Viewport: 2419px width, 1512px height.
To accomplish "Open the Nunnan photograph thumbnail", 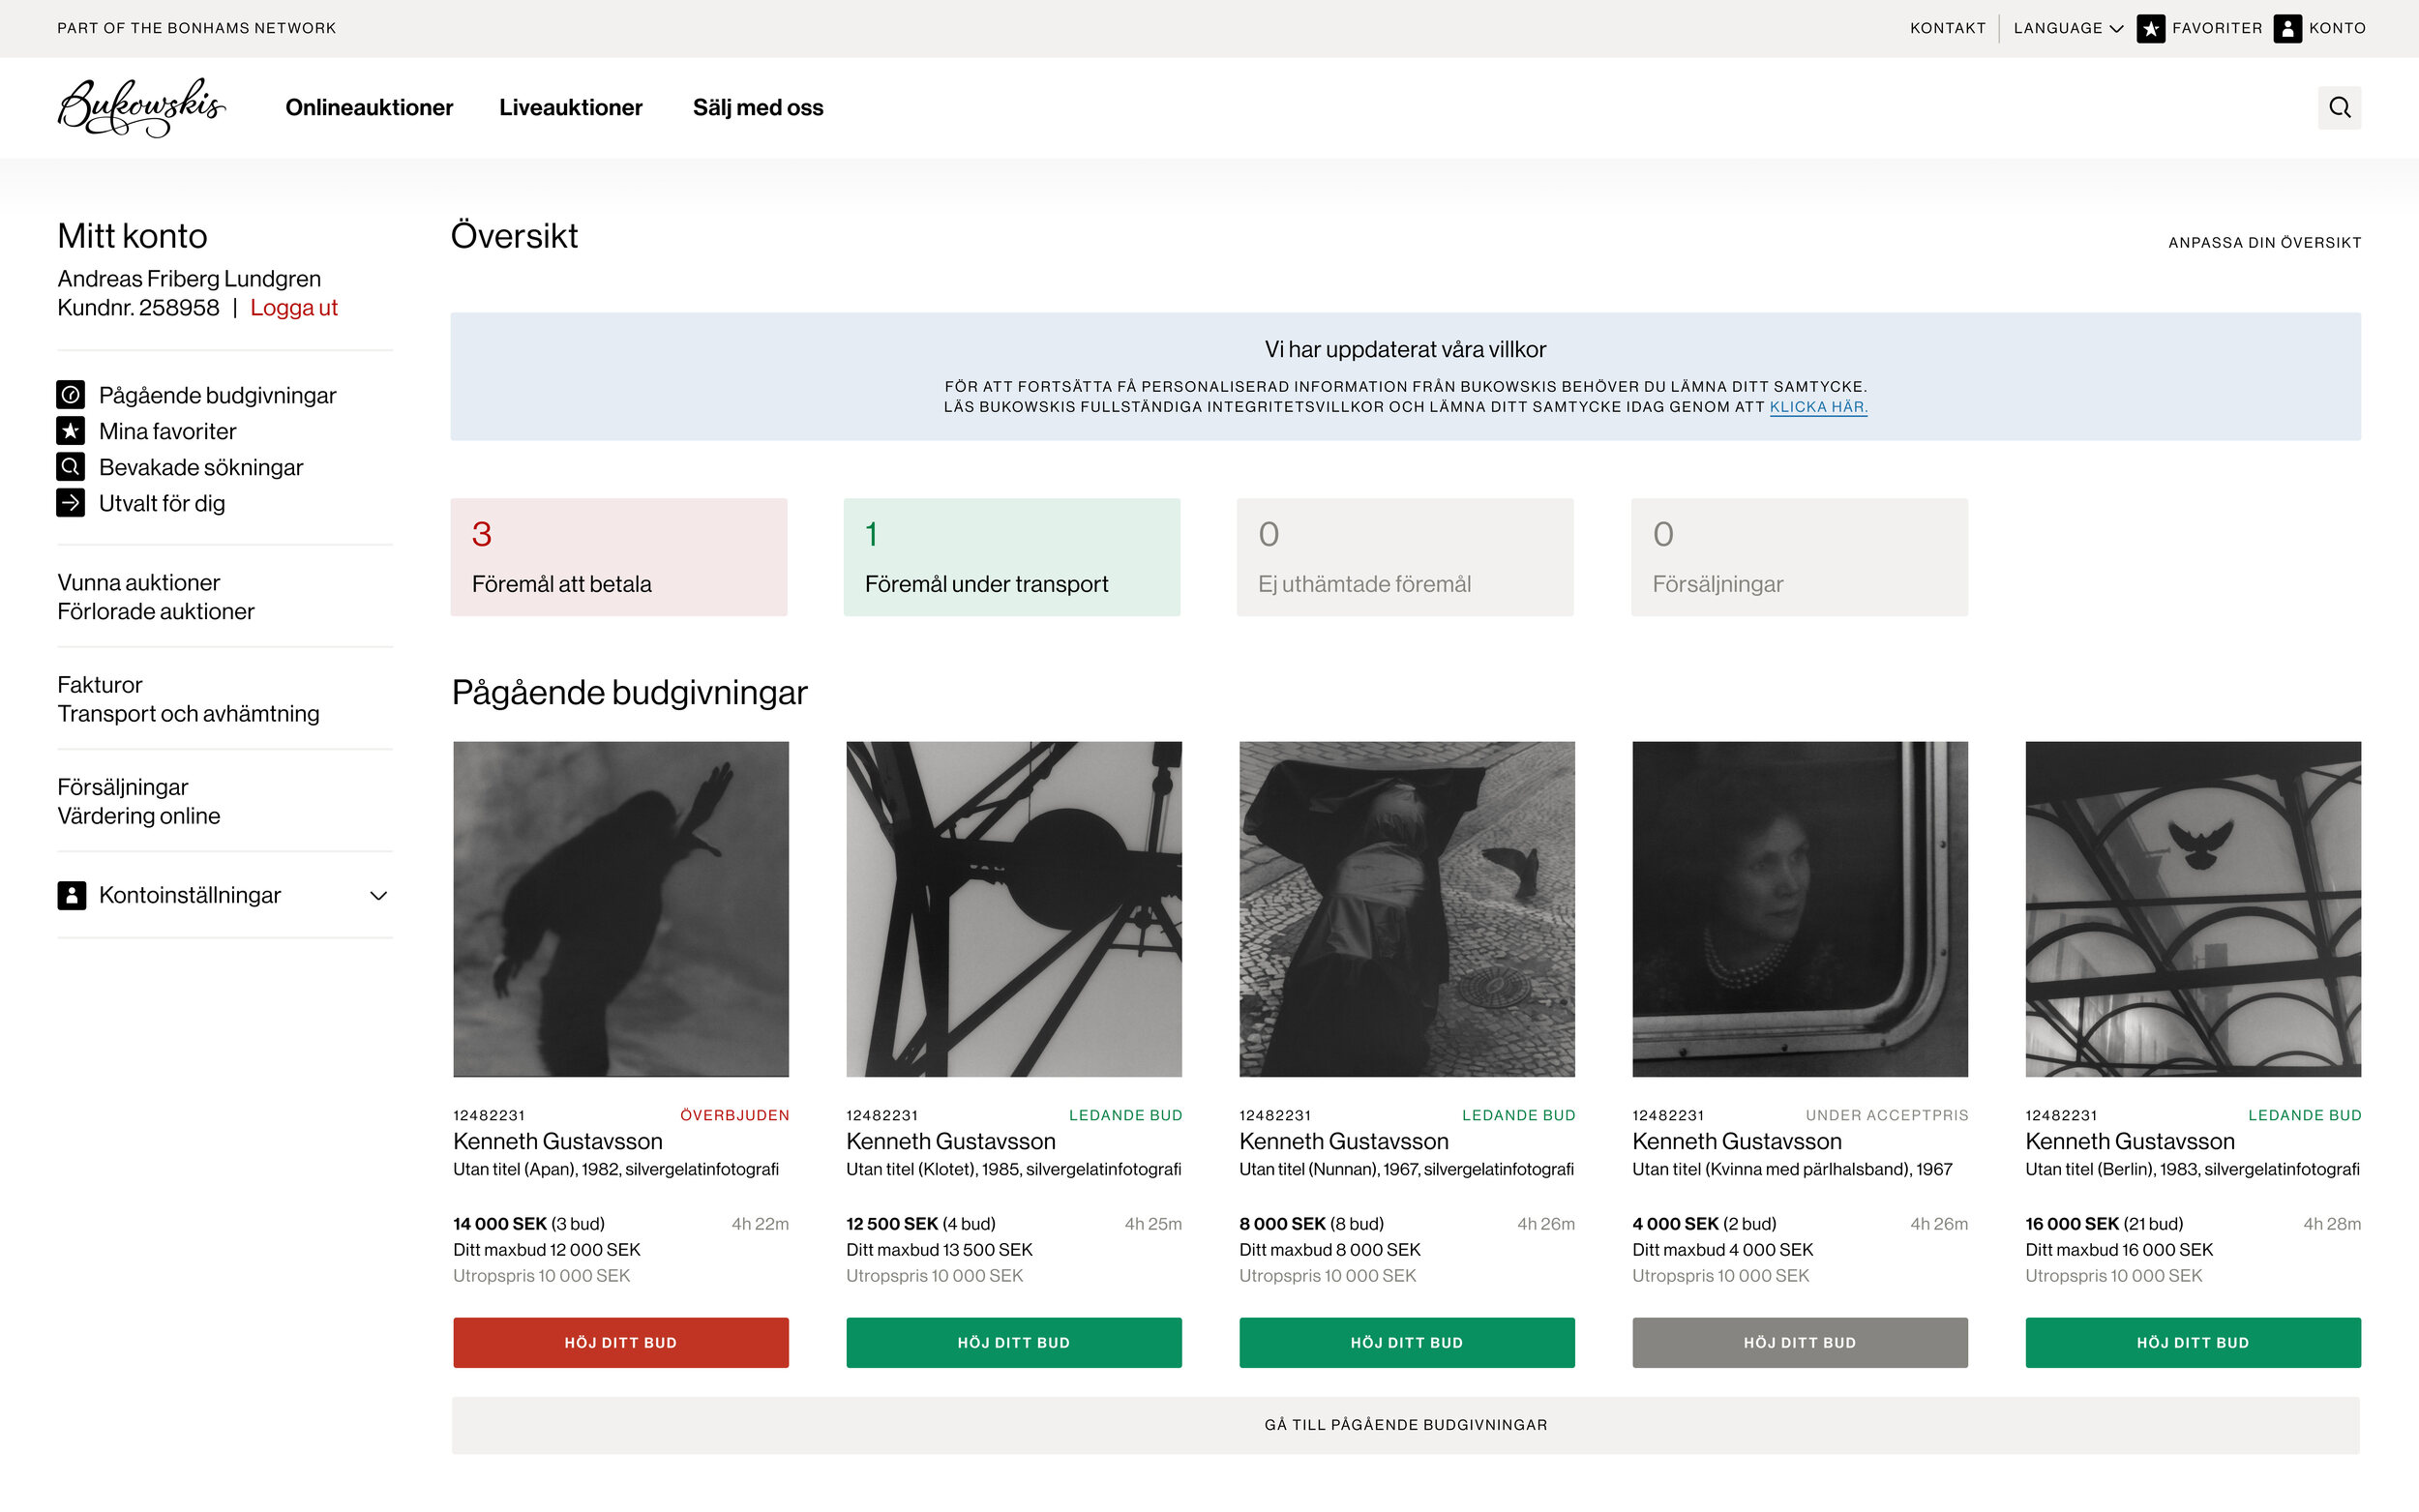I will click(x=1407, y=909).
